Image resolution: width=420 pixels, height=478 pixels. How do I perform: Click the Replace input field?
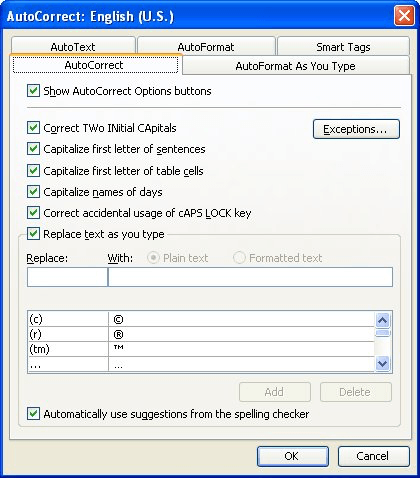coord(67,277)
